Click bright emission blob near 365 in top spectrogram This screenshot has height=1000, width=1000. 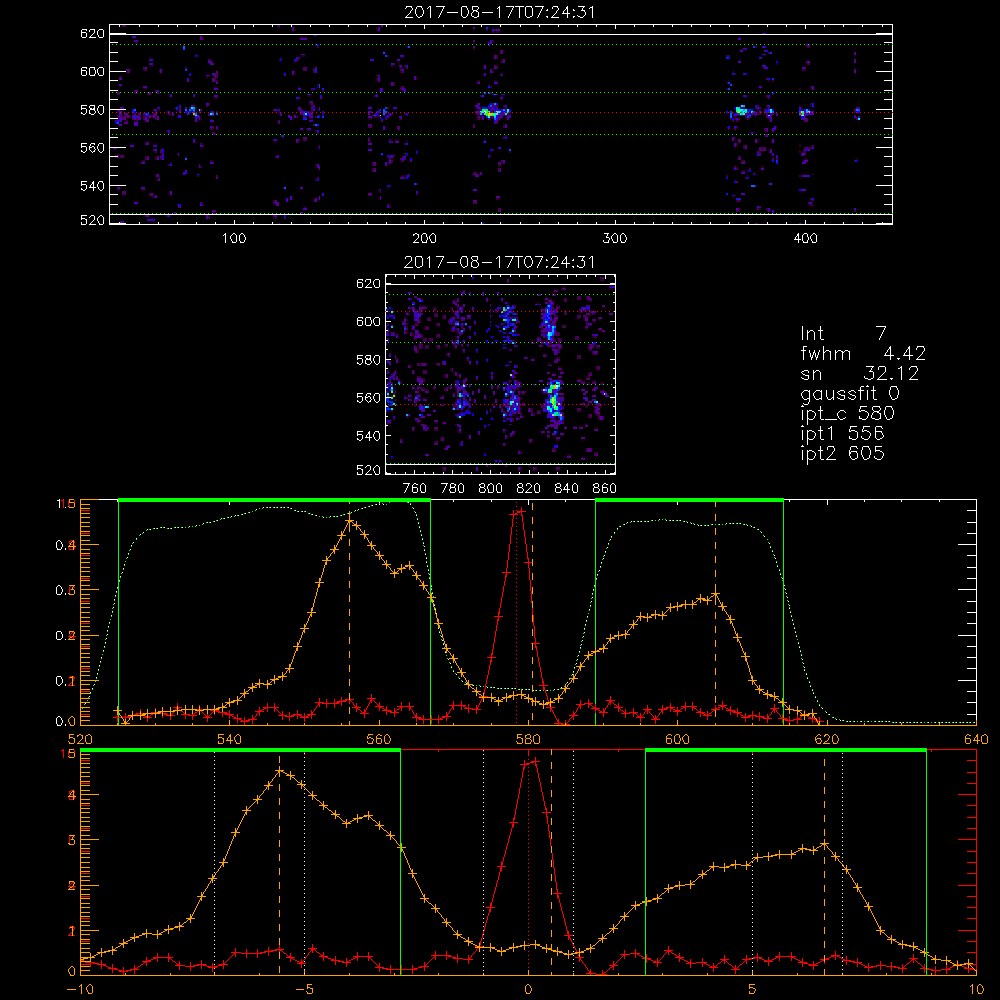pyautogui.click(x=742, y=112)
